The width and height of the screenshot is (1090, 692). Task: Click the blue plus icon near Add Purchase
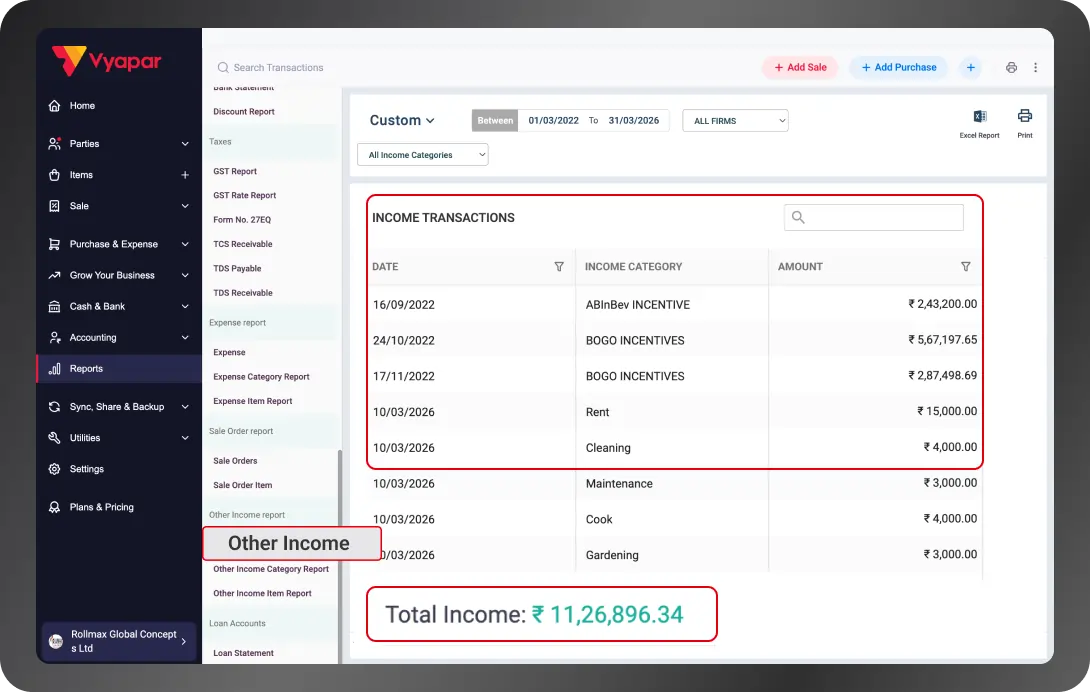(970, 67)
